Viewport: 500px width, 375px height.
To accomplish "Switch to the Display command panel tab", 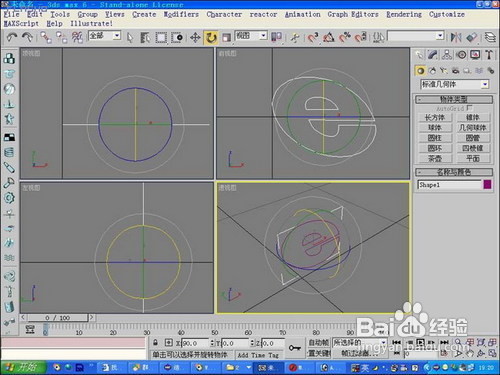I will click(x=475, y=55).
